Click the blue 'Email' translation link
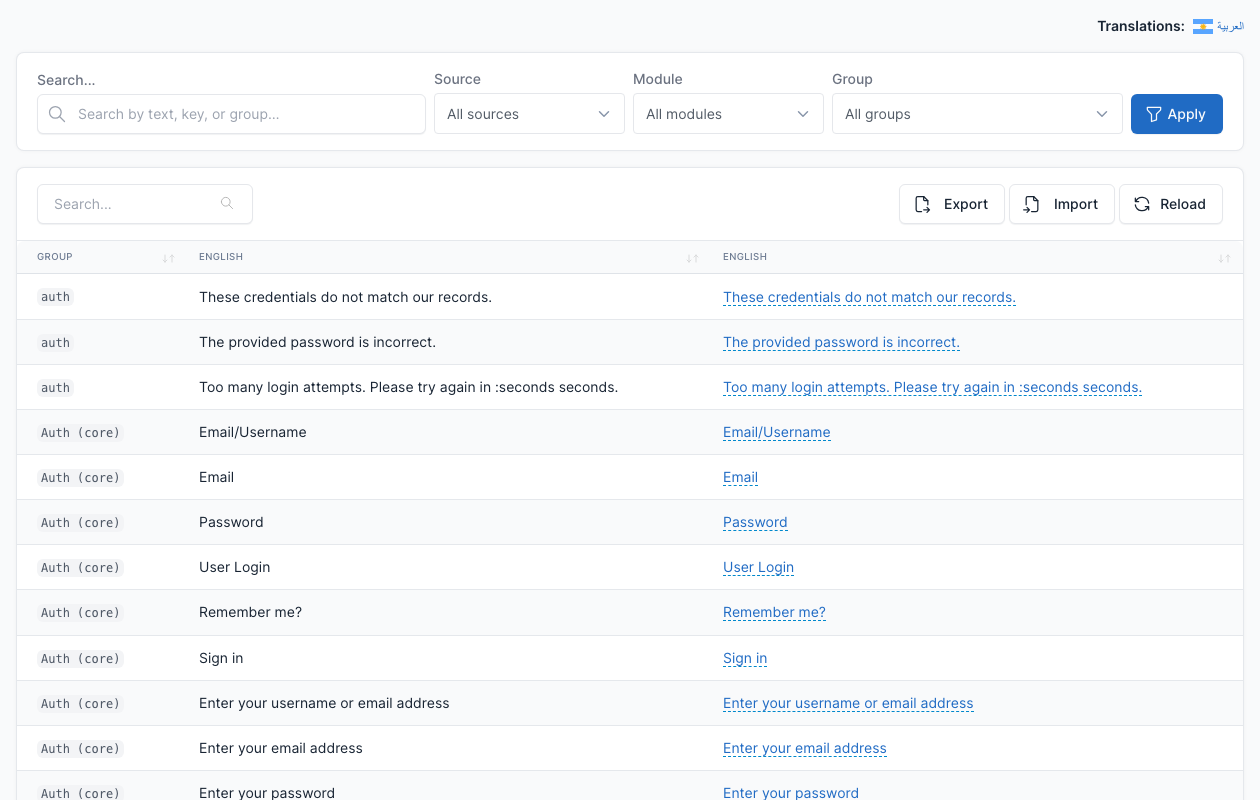The width and height of the screenshot is (1260, 800). 740,477
